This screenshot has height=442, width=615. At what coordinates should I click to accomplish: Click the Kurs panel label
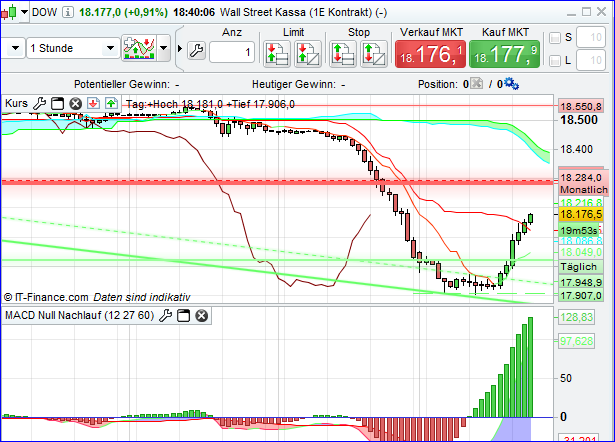pos(16,104)
